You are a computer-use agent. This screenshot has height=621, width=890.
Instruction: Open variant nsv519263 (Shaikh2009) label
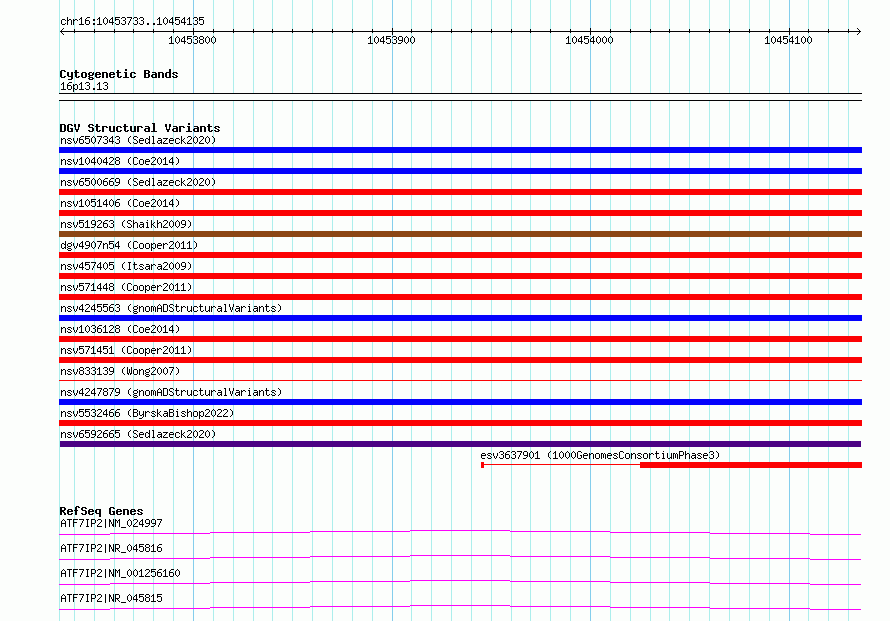(x=126, y=224)
